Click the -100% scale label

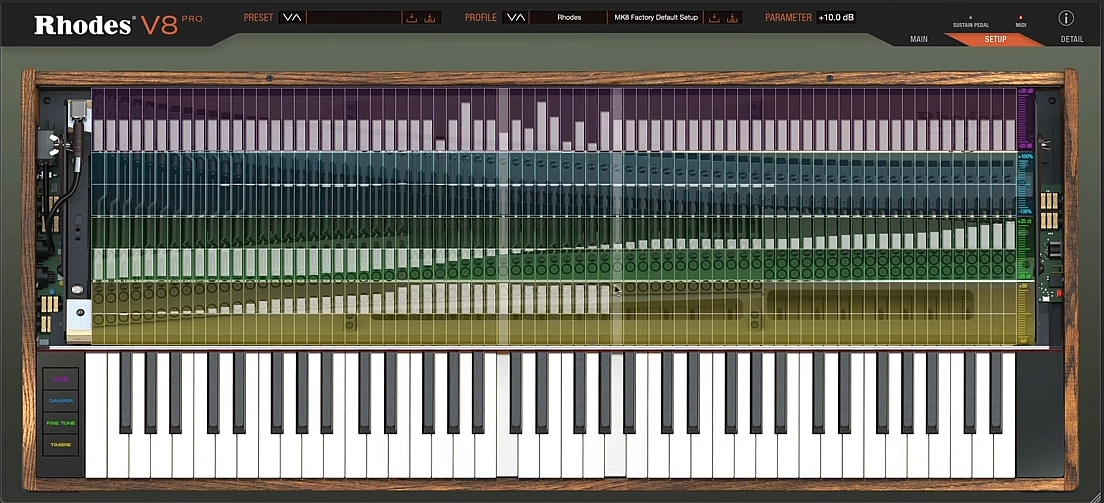[1026, 211]
